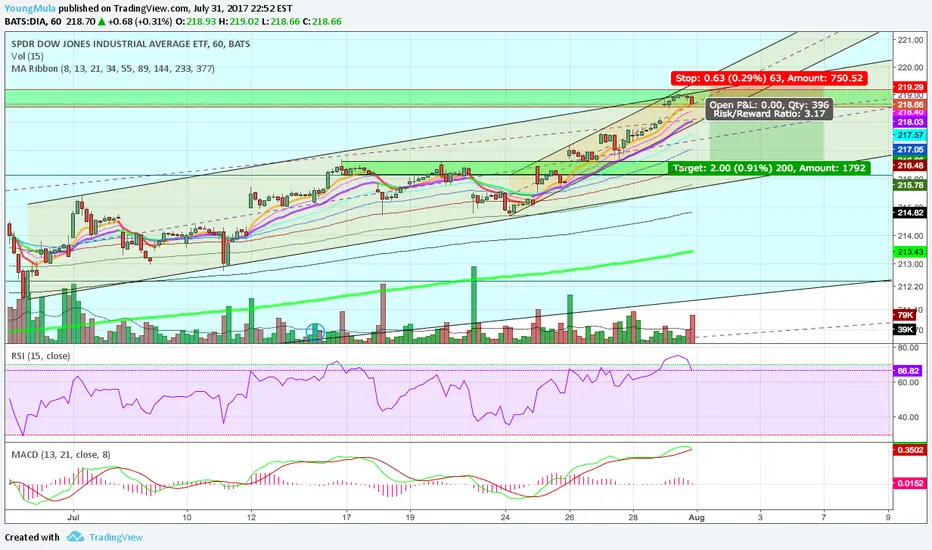This screenshot has height=550, width=932.
Task: Click the 17 date on time axis
Action: [347, 517]
